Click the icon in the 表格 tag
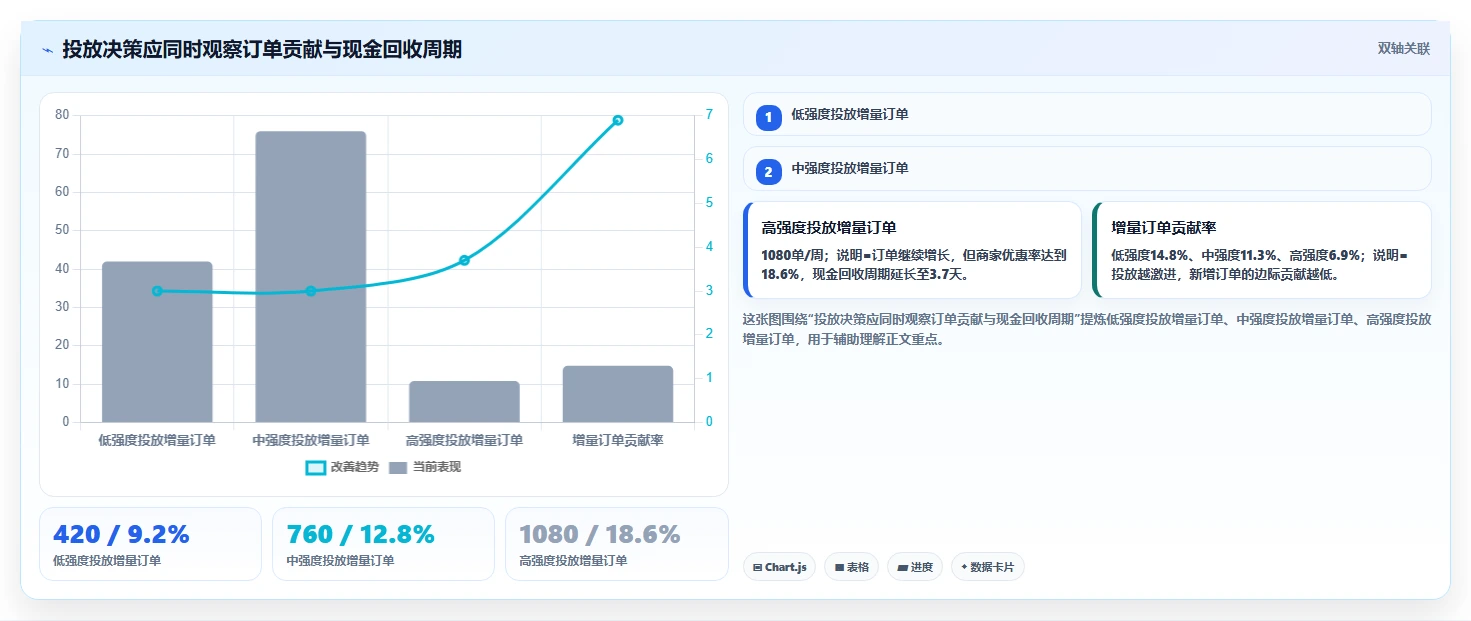This screenshot has width=1471, height=621. (839, 567)
